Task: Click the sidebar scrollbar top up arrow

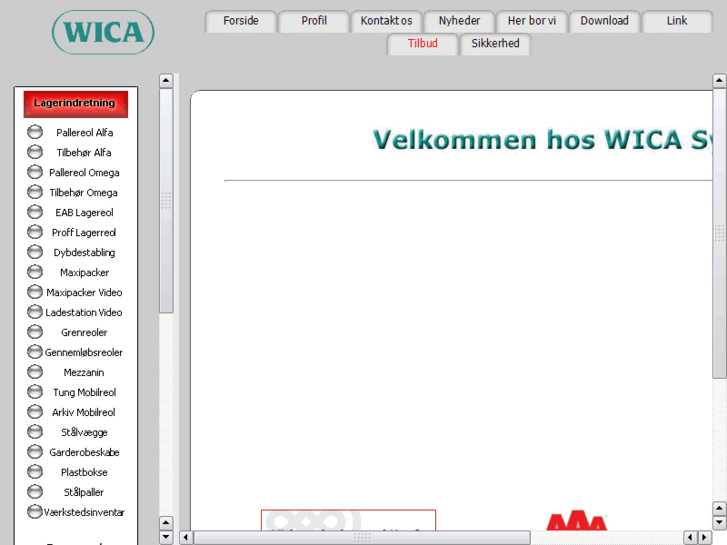Action: tap(166, 81)
